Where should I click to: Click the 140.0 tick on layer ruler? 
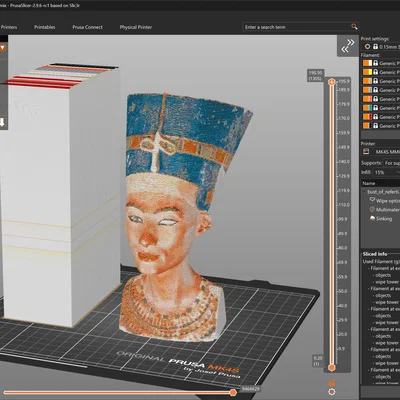tap(344, 161)
